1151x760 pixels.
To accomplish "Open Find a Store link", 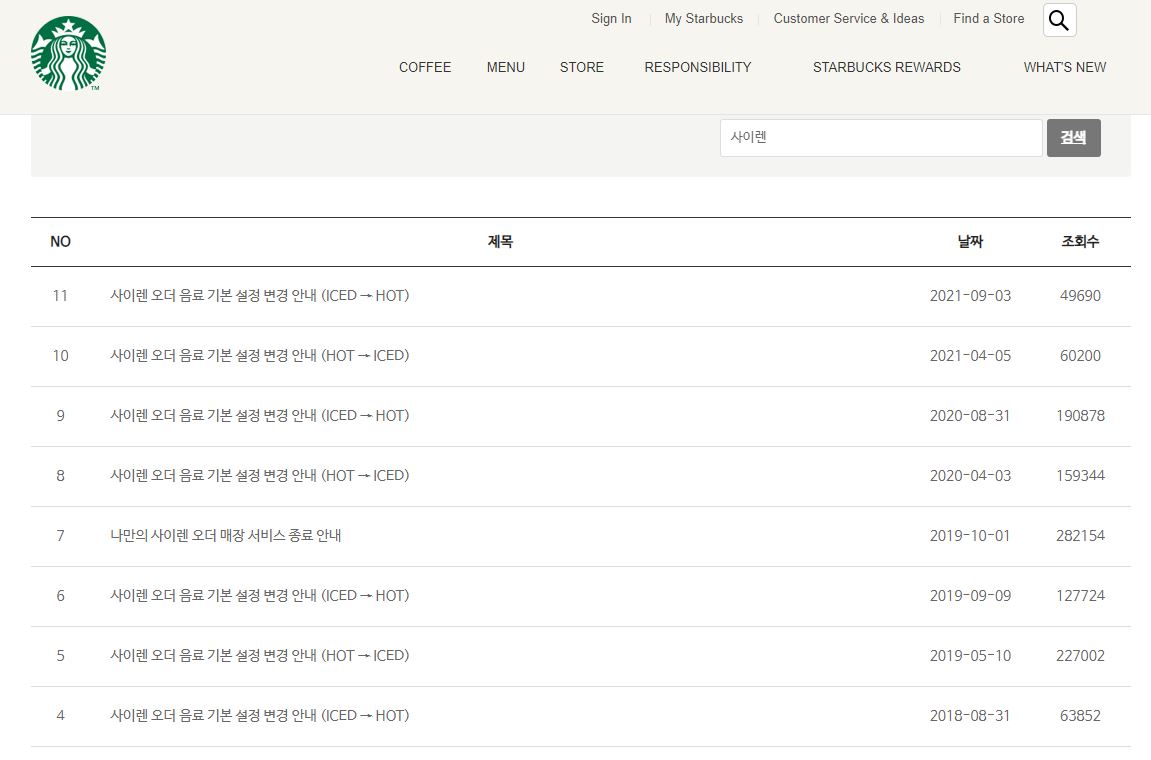I will [988, 18].
